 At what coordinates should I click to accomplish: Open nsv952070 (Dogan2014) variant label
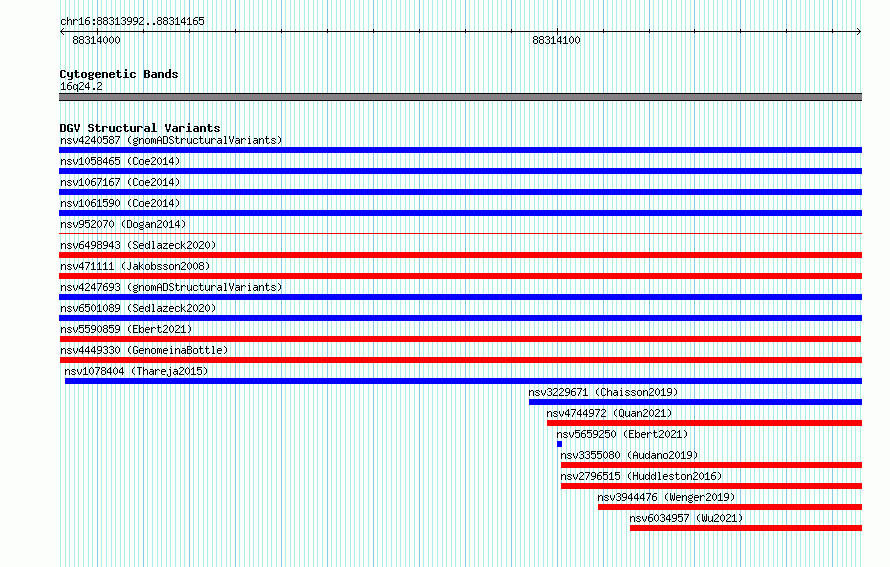click(123, 224)
